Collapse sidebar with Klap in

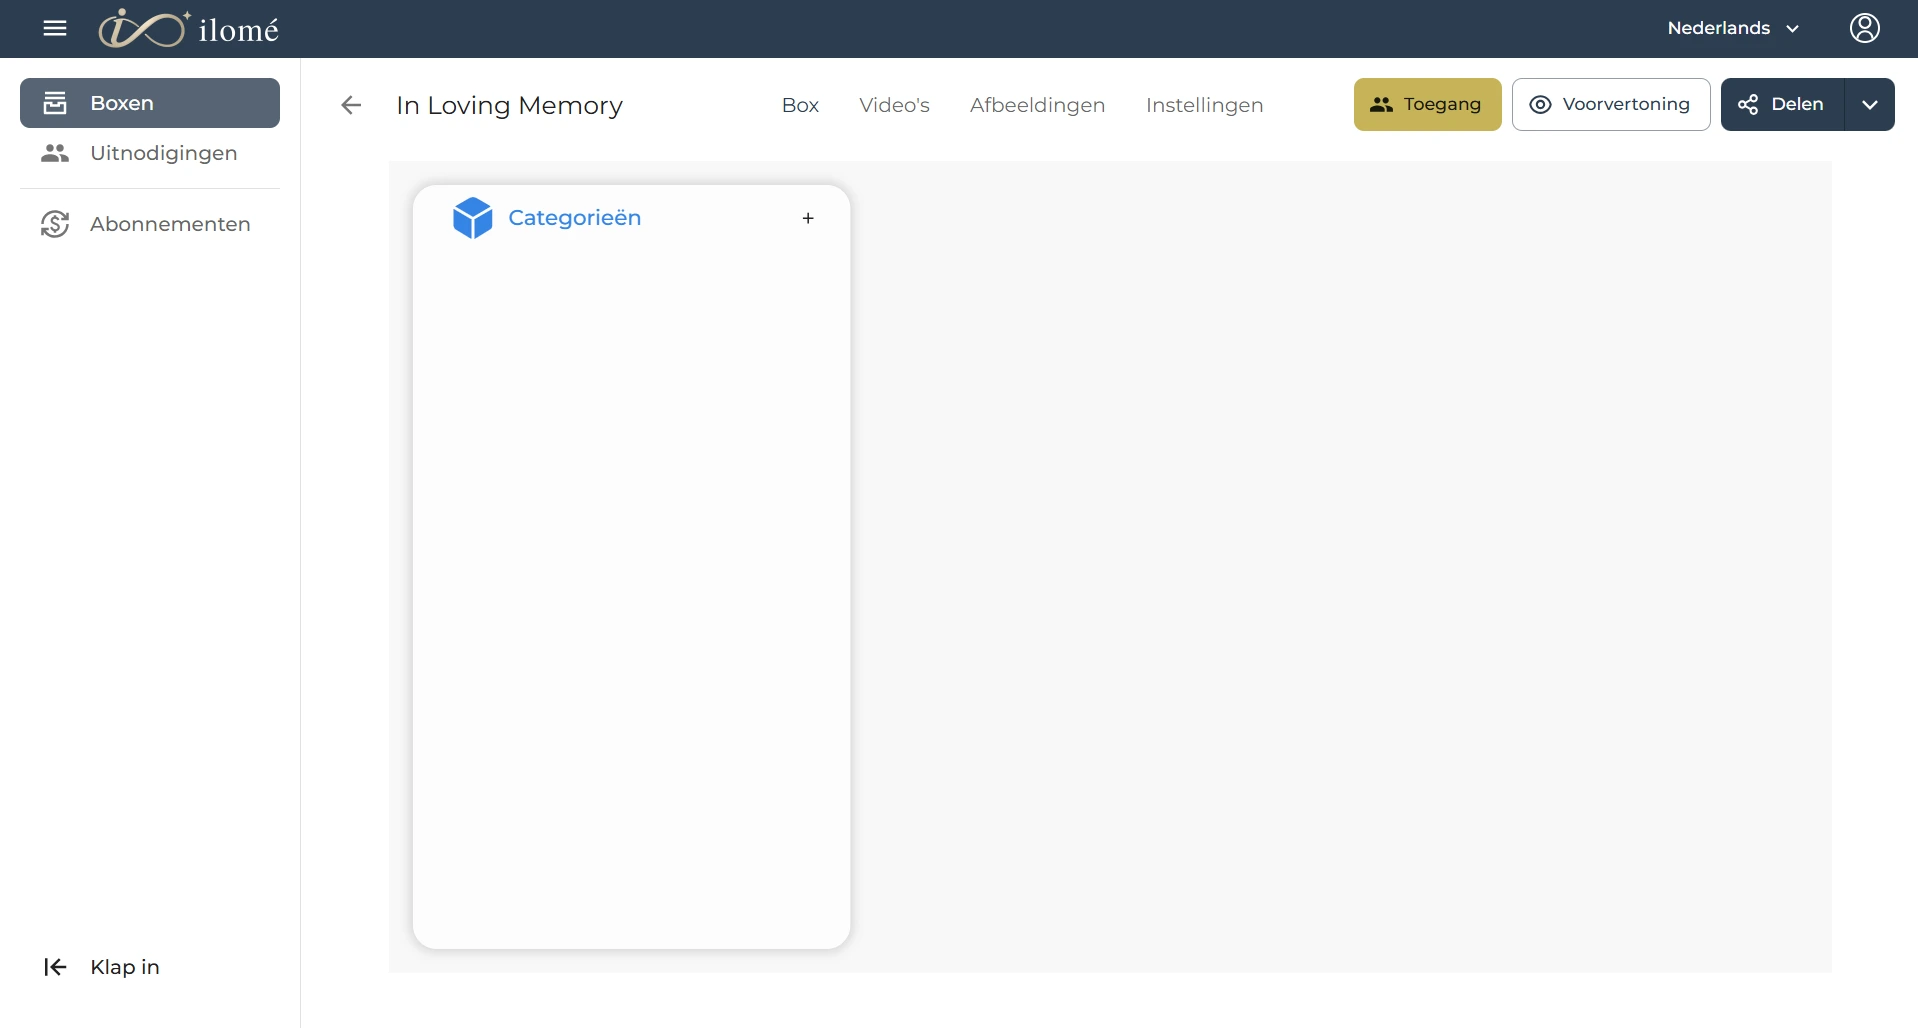(101, 967)
